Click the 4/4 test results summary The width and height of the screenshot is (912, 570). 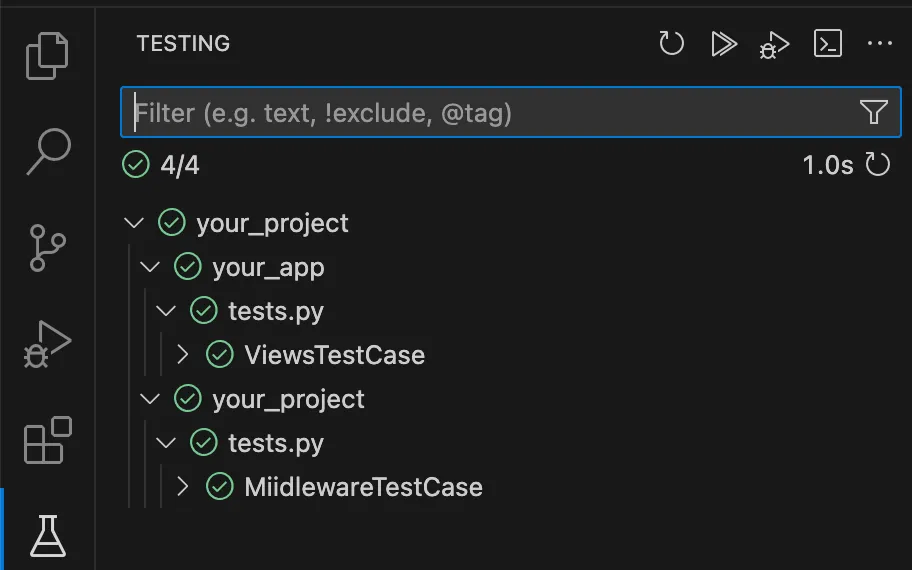coord(180,165)
